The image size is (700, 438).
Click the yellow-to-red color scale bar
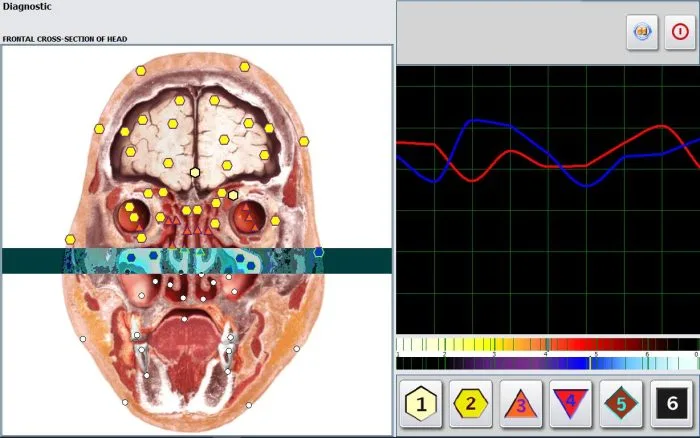[547, 343]
